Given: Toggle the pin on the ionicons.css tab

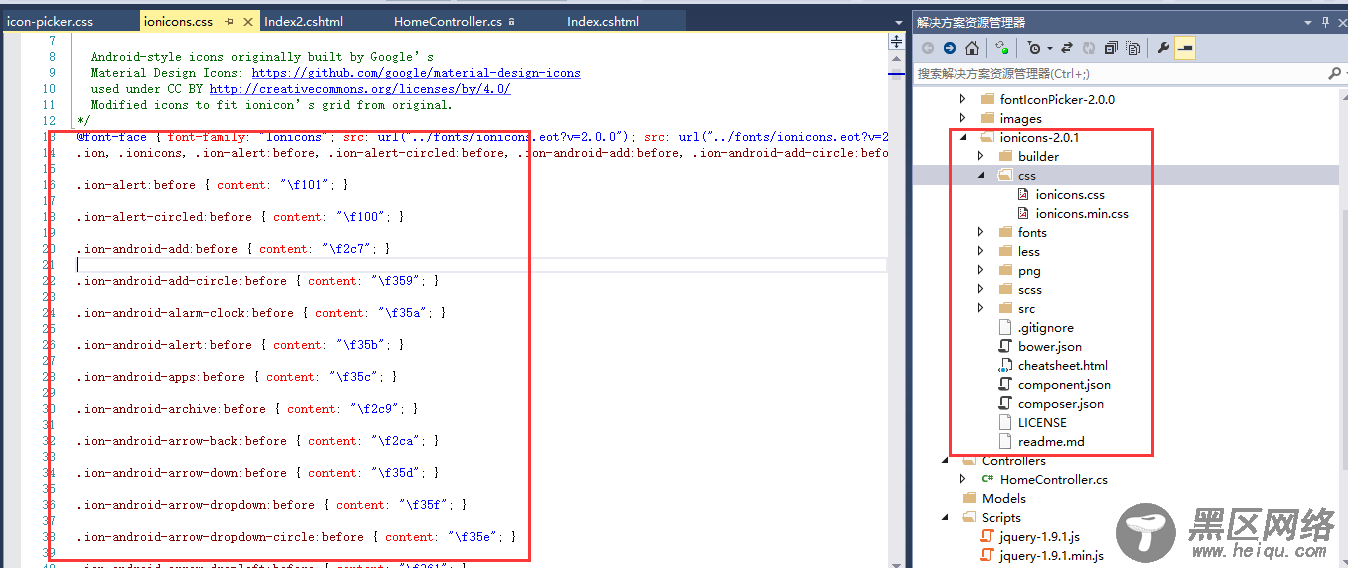Looking at the screenshot, I should tap(229, 21).
